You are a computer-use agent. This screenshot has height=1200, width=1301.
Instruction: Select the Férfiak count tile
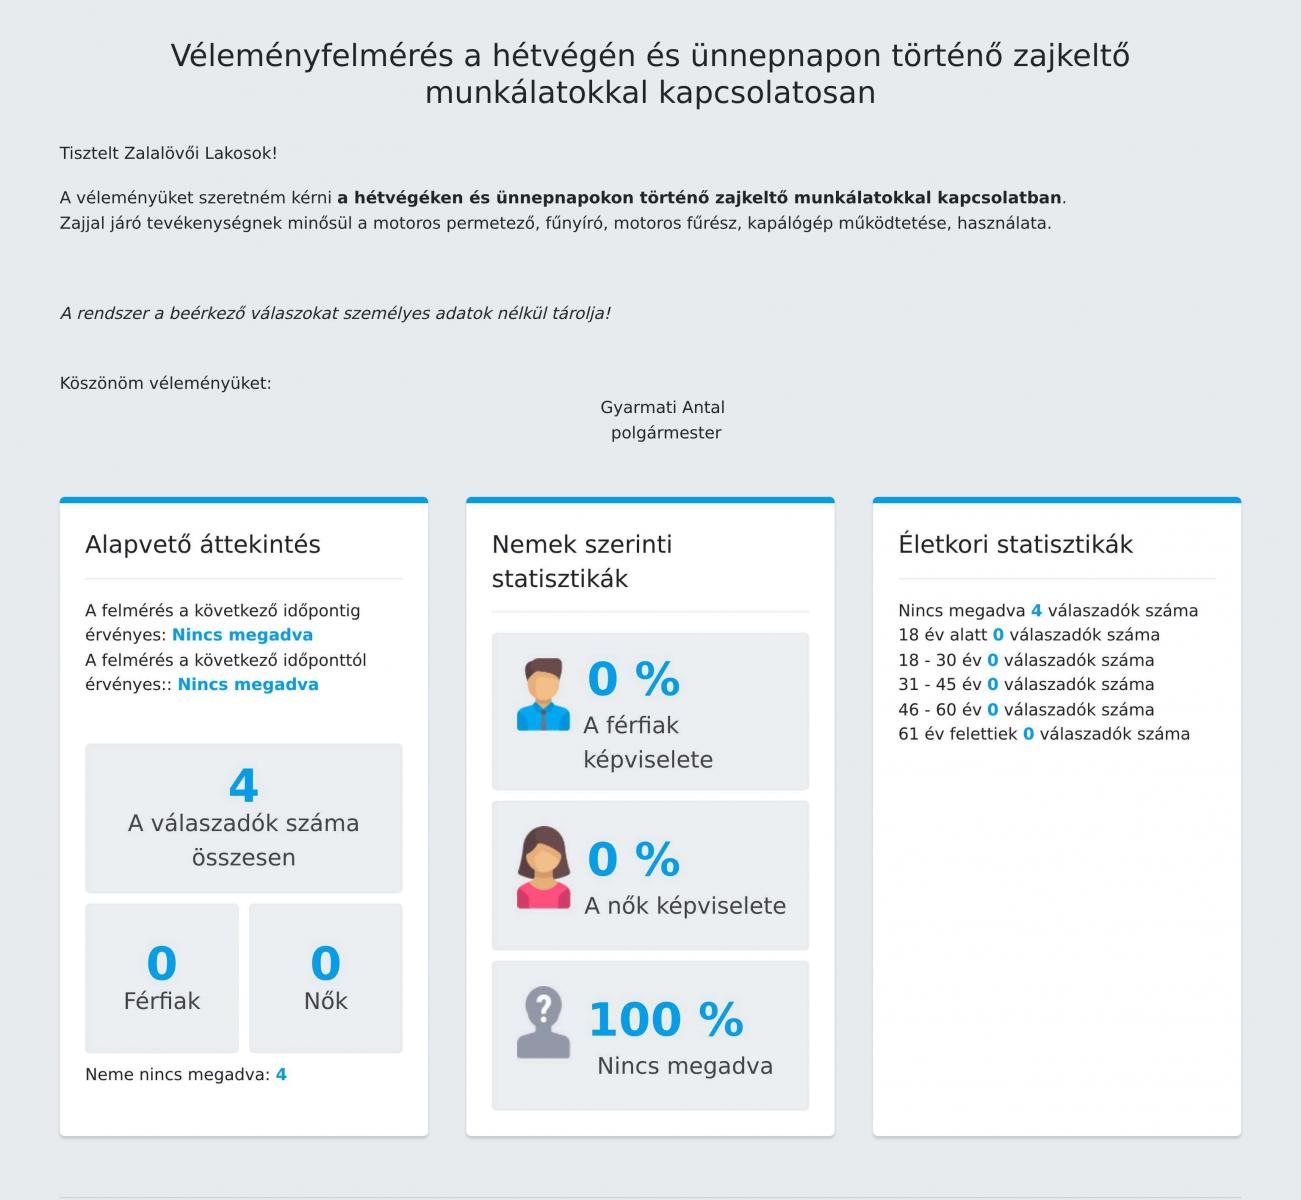click(162, 978)
